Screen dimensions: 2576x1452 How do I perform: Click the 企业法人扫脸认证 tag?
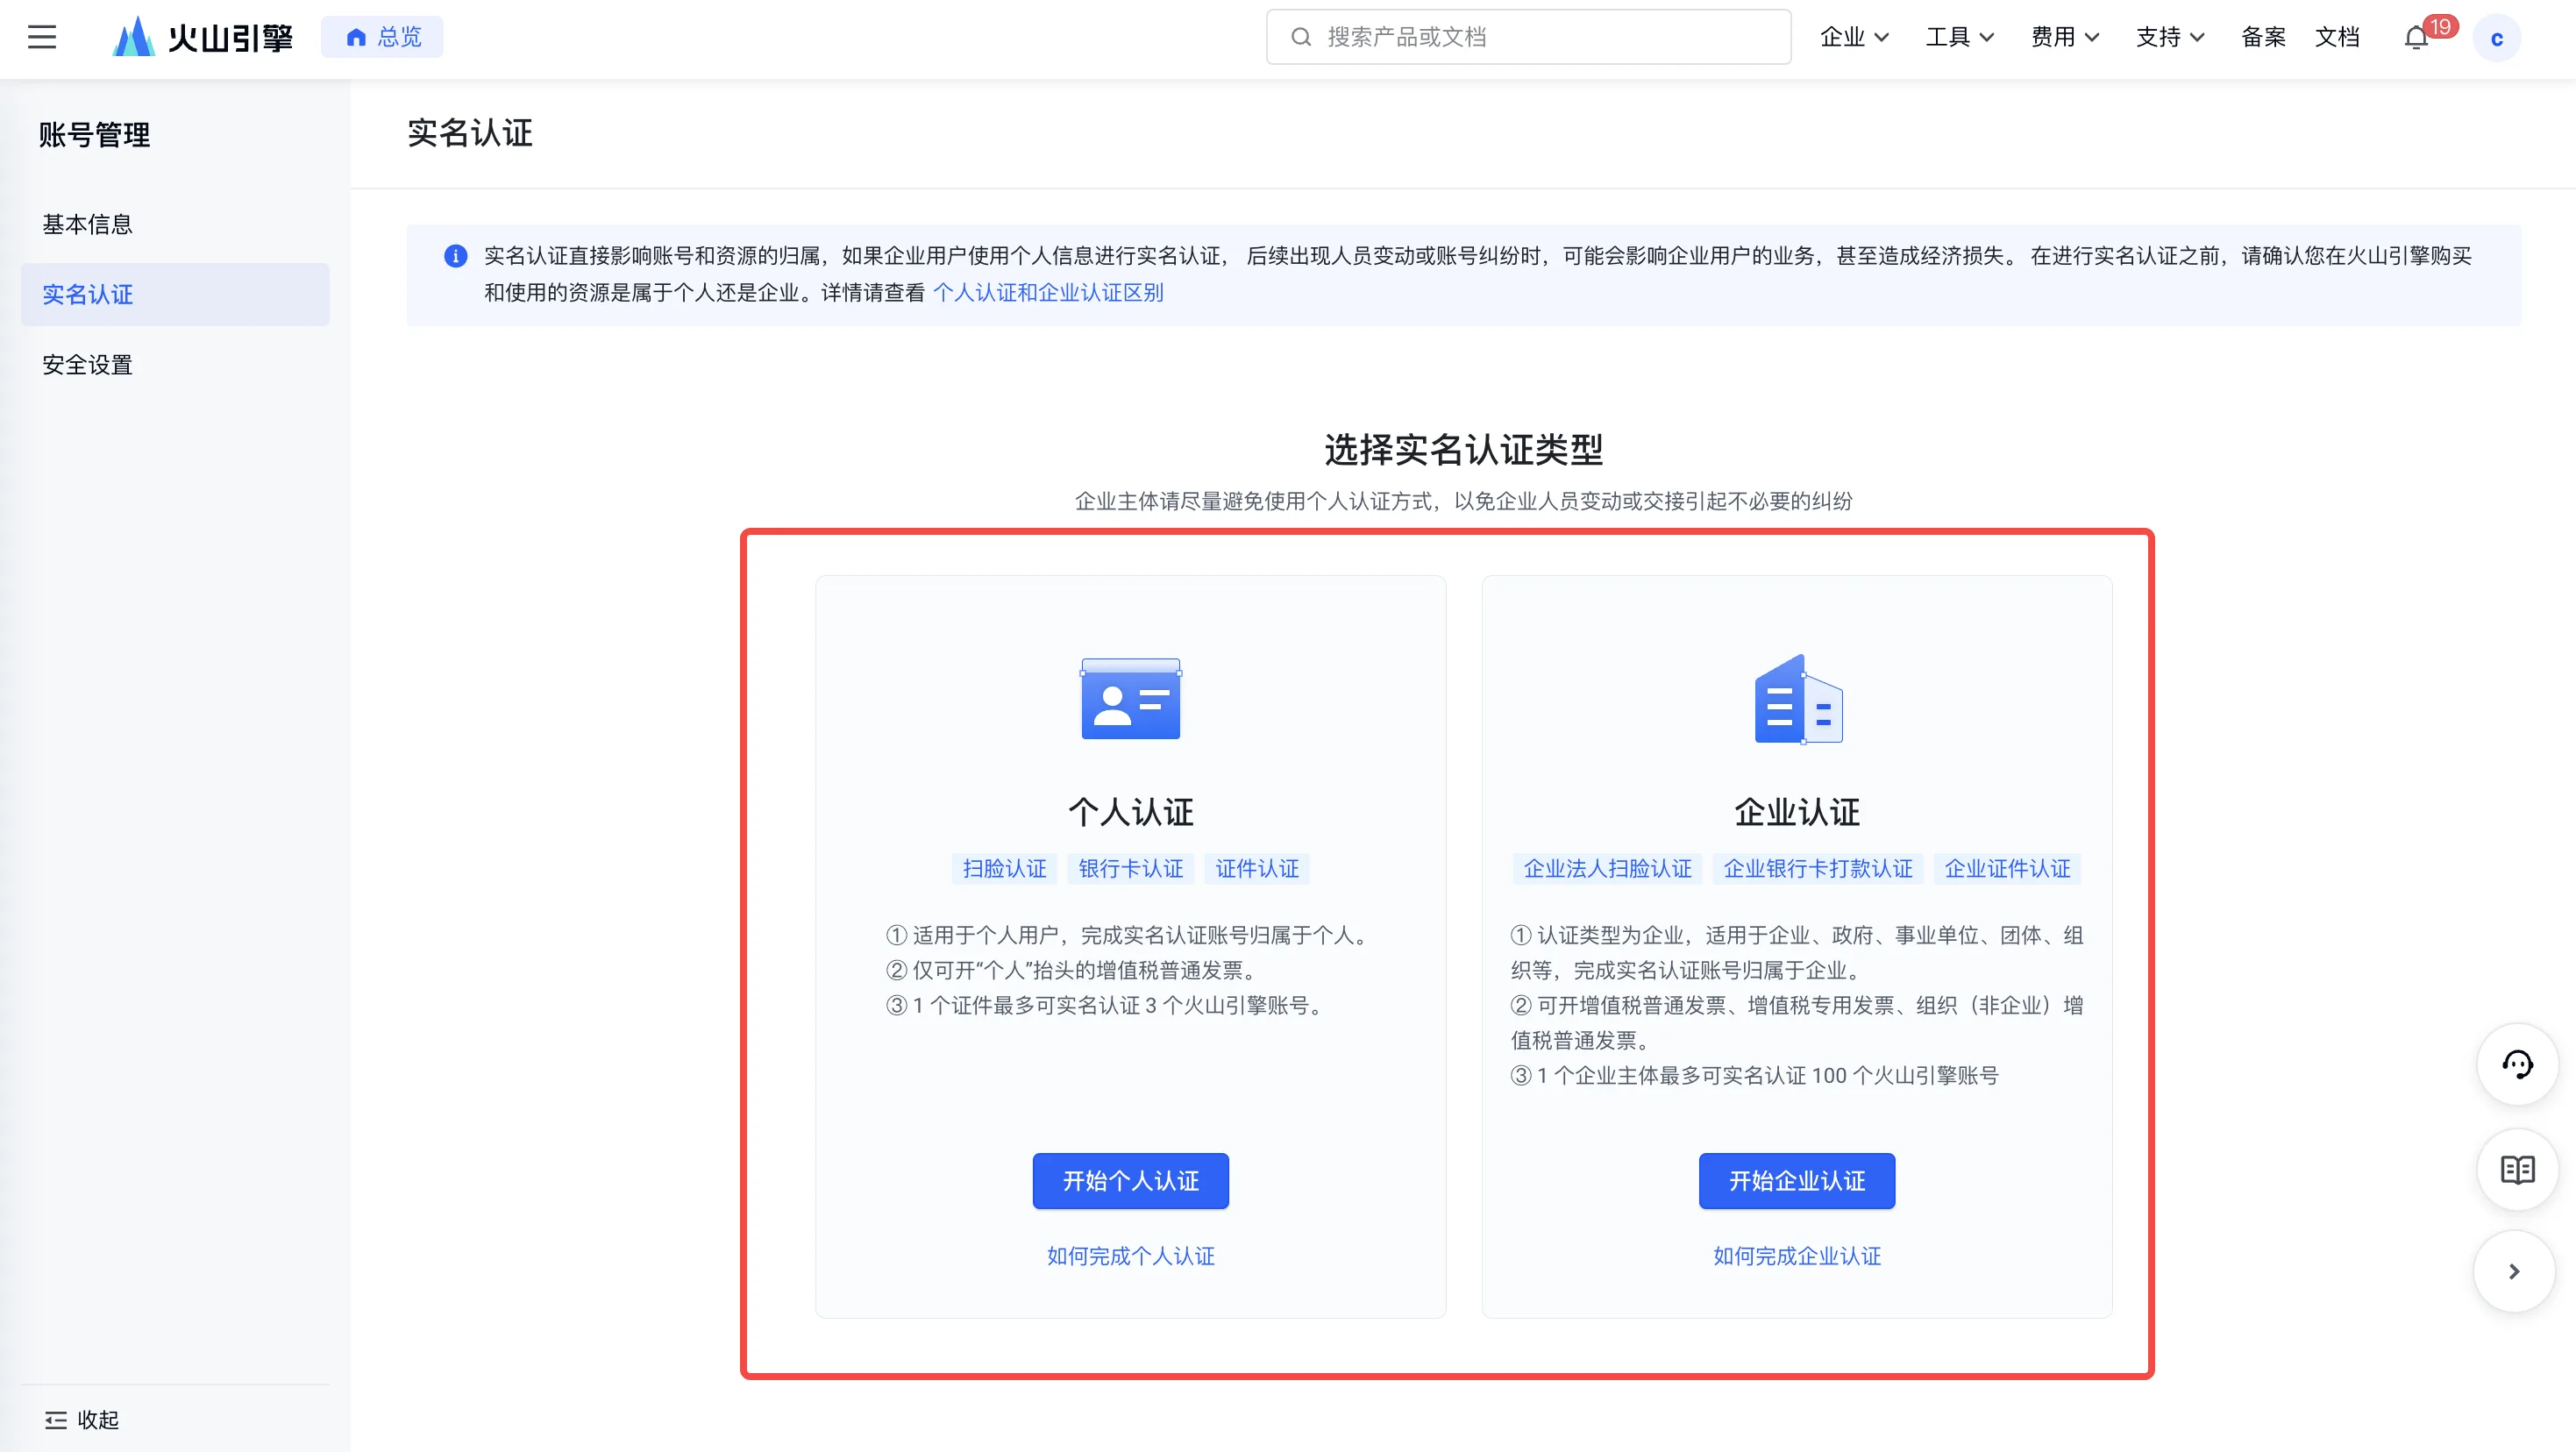click(1607, 868)
